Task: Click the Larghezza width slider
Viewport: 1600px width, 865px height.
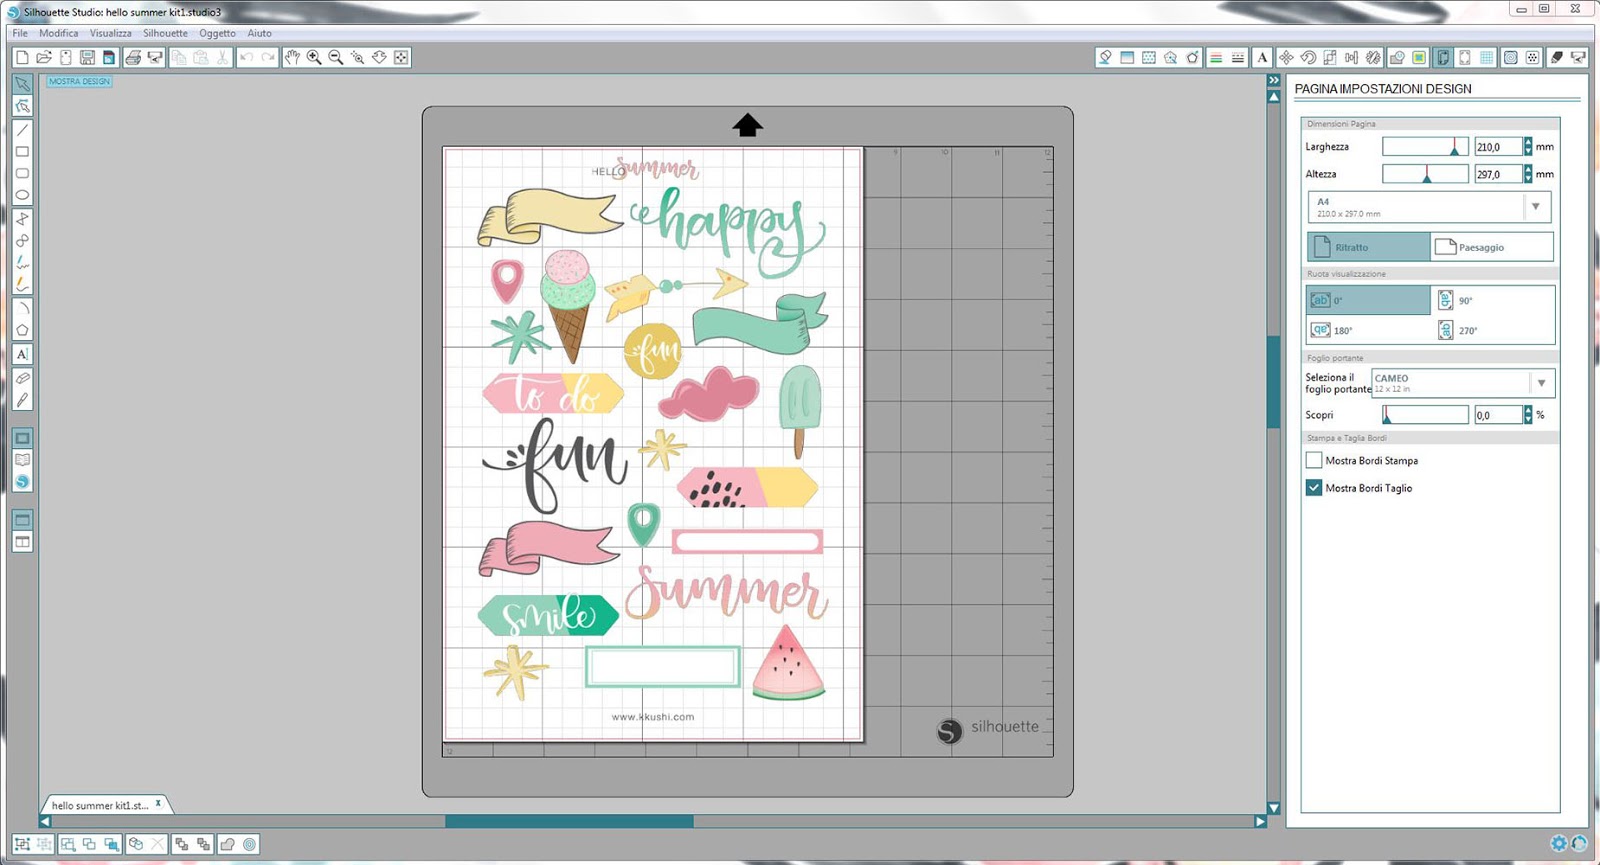Action: 1425,147
